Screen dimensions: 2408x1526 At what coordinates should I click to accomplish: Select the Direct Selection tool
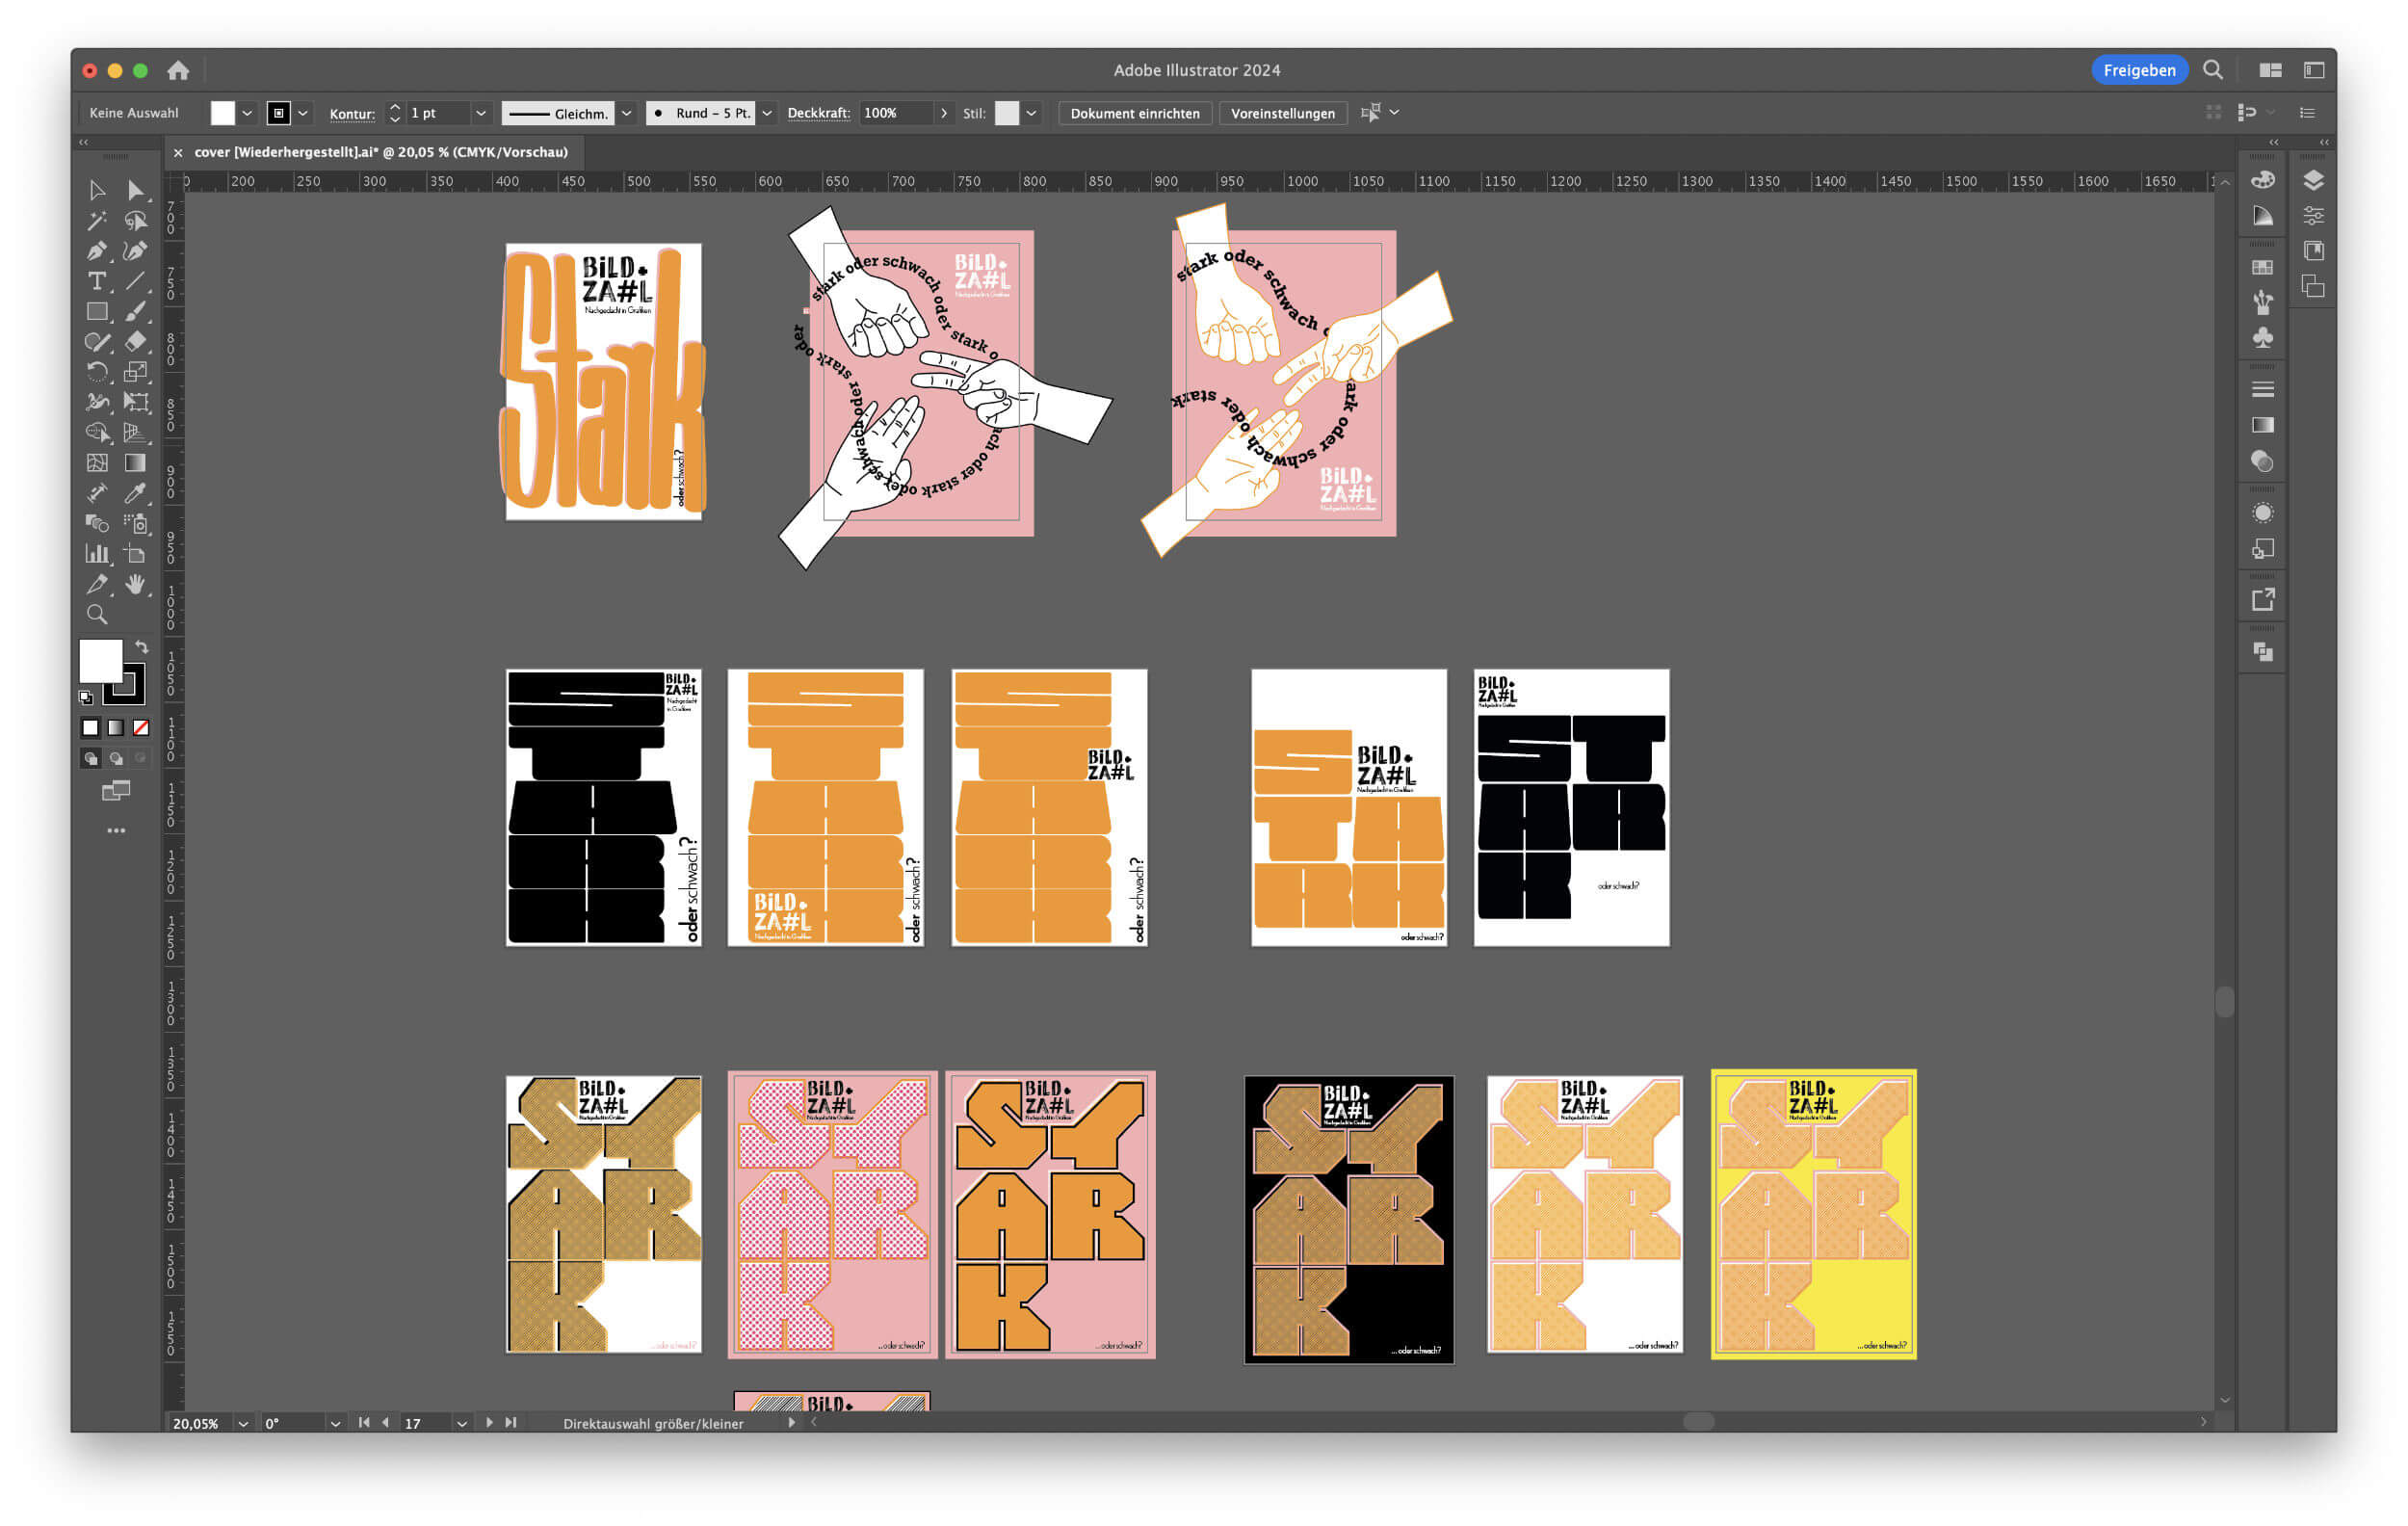[x=135, y=190]
